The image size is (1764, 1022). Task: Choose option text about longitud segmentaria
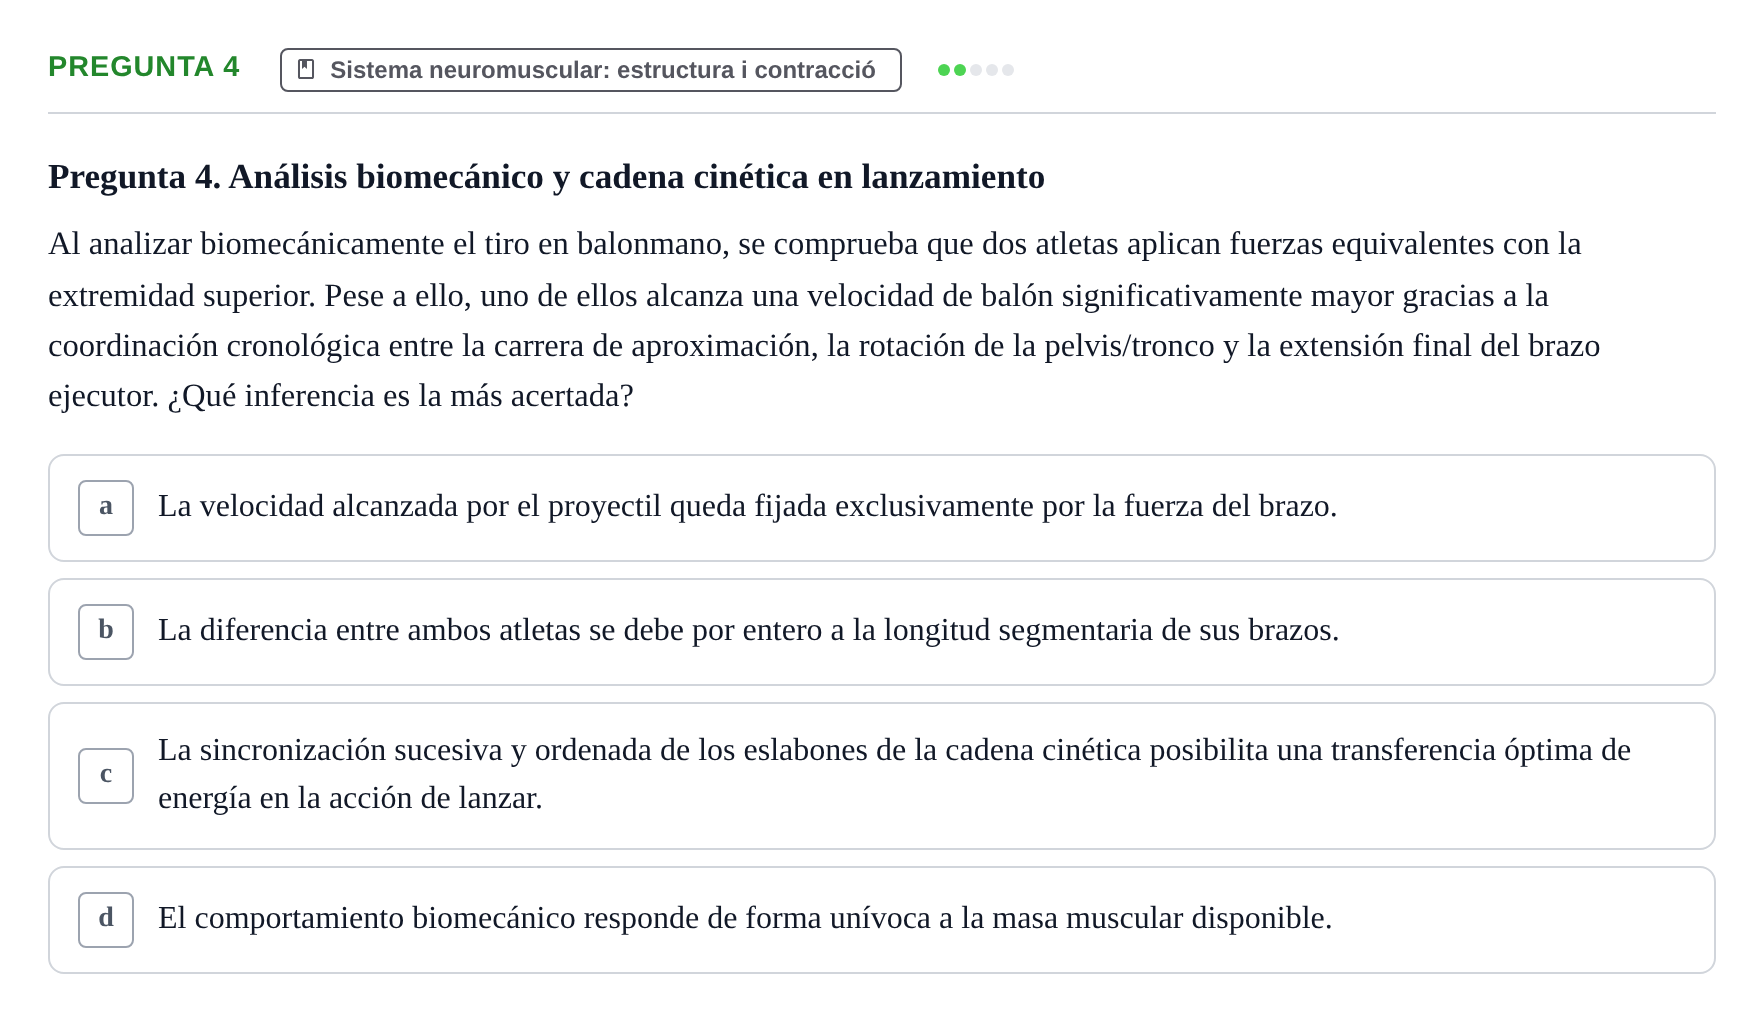coord(748,631)
